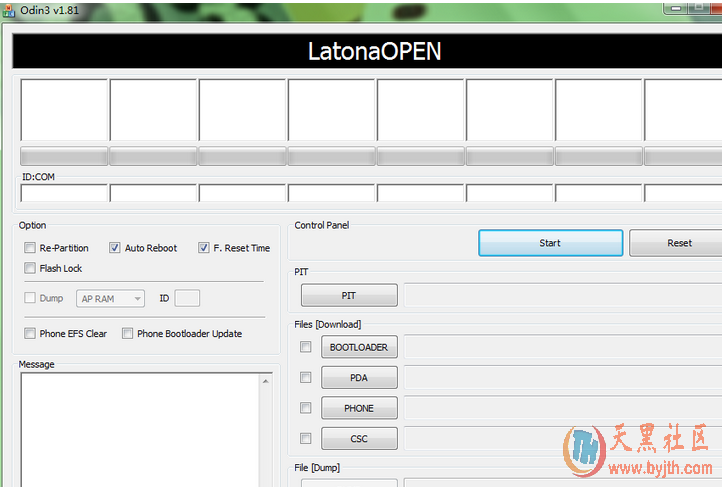Click the Odin3 app icon in title bar
Viewport: 722px width, 487px height.
tap(8, 9)
